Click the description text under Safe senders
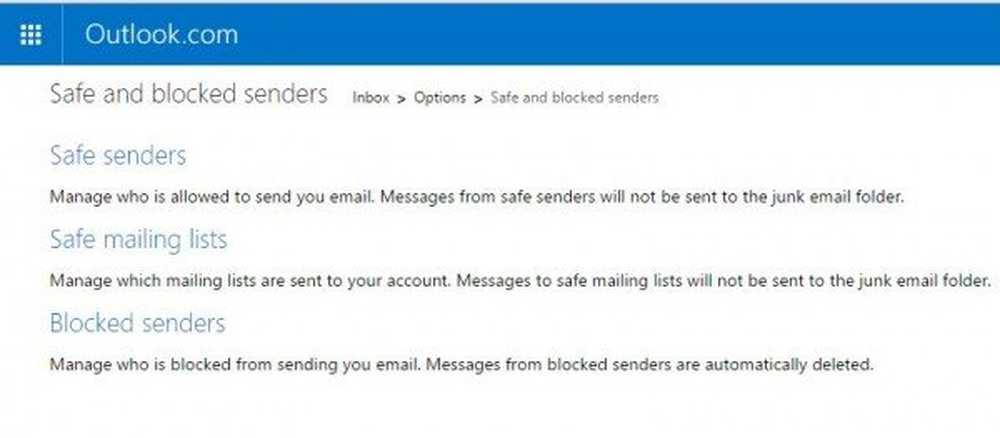The width and height of the screenshot is (1000, 438). point(477,196)
